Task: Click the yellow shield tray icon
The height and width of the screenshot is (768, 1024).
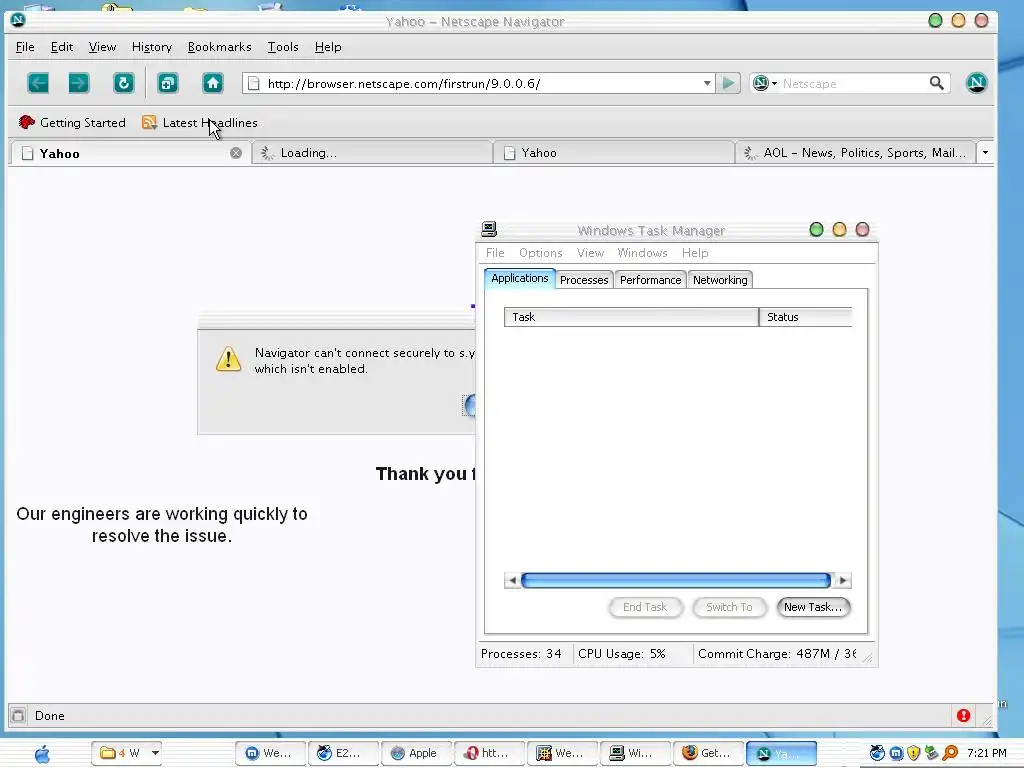Action: pyautogui.click(x=914, y=753)
